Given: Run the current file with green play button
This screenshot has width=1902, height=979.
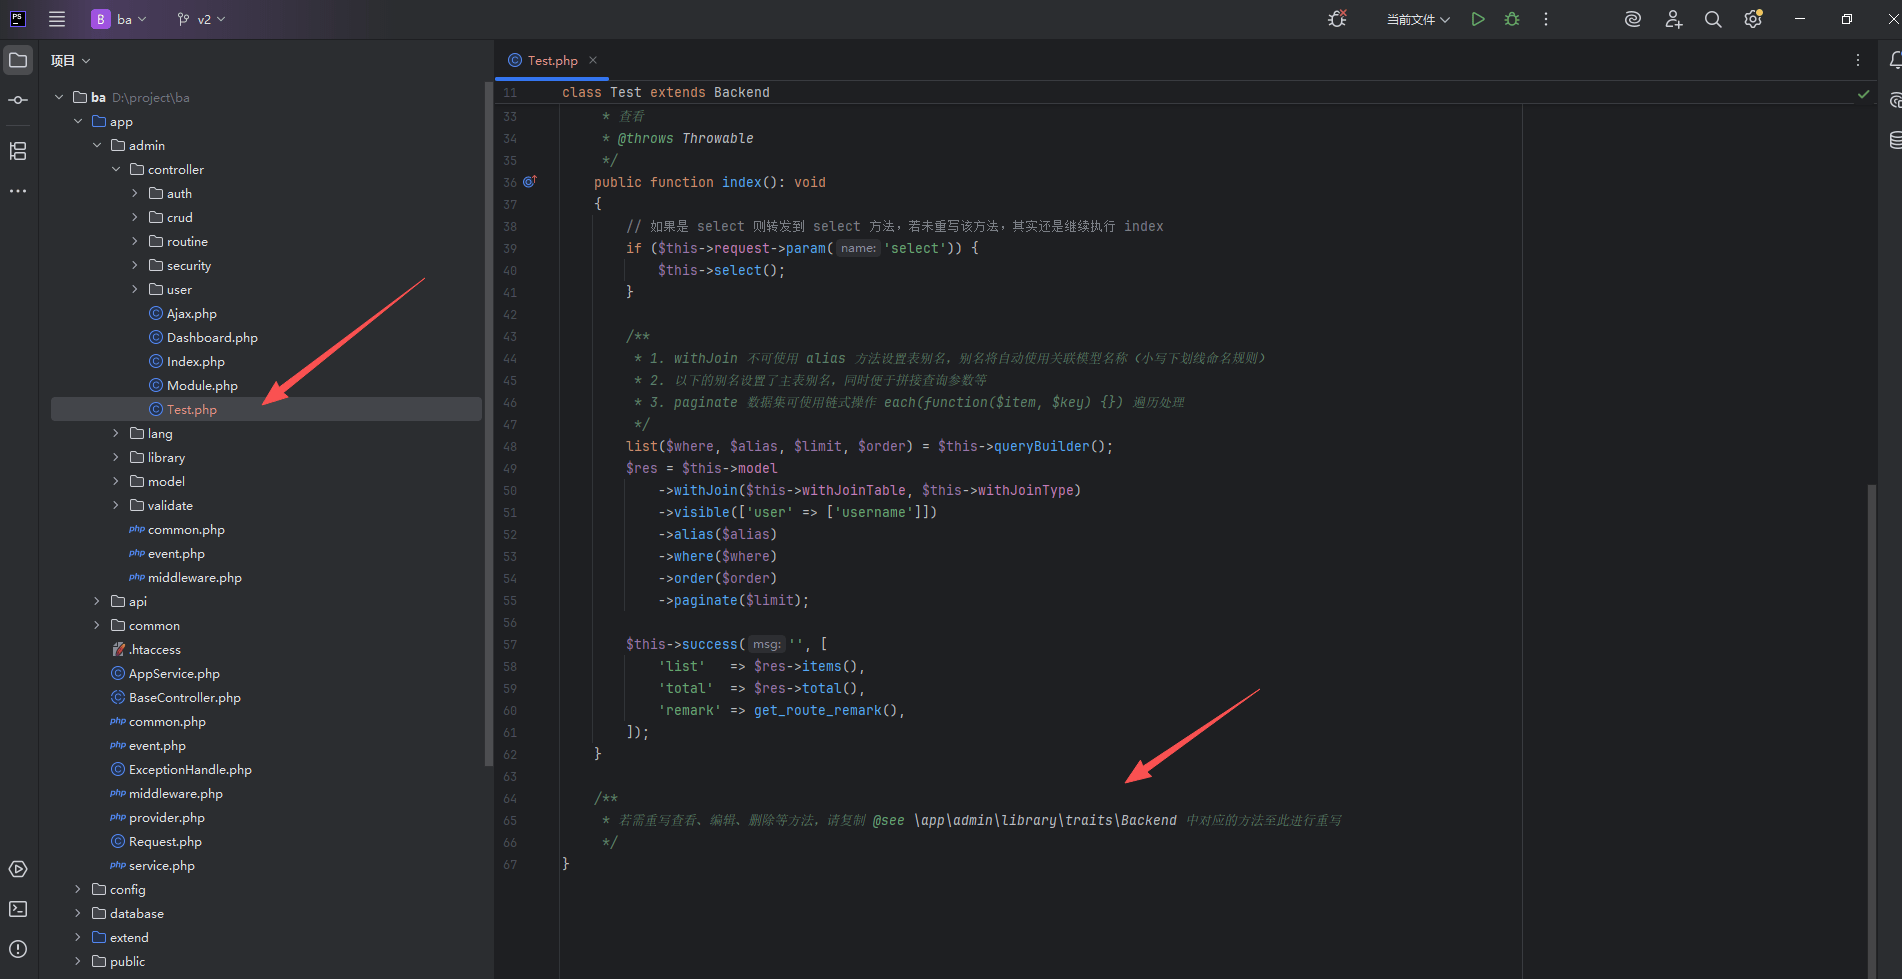Looking at the screenshot, I should pyautogui.click(x=1478, y=18).
